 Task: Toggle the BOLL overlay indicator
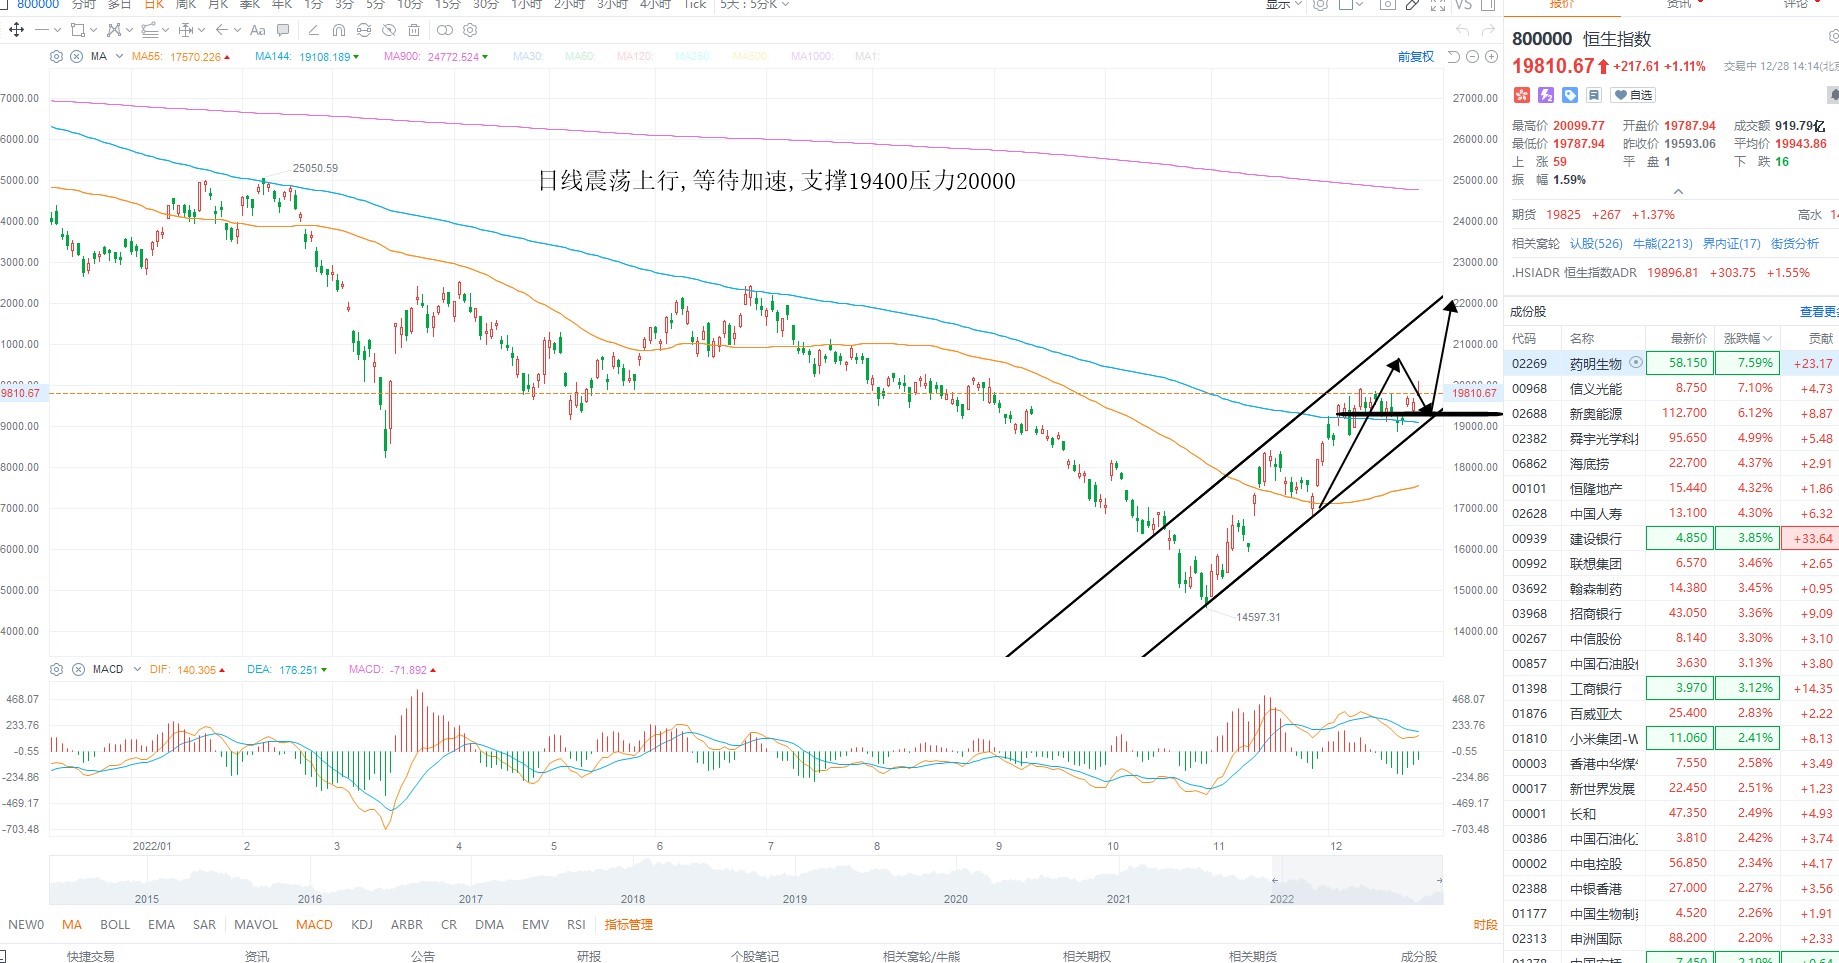click(x=115, y=925)
